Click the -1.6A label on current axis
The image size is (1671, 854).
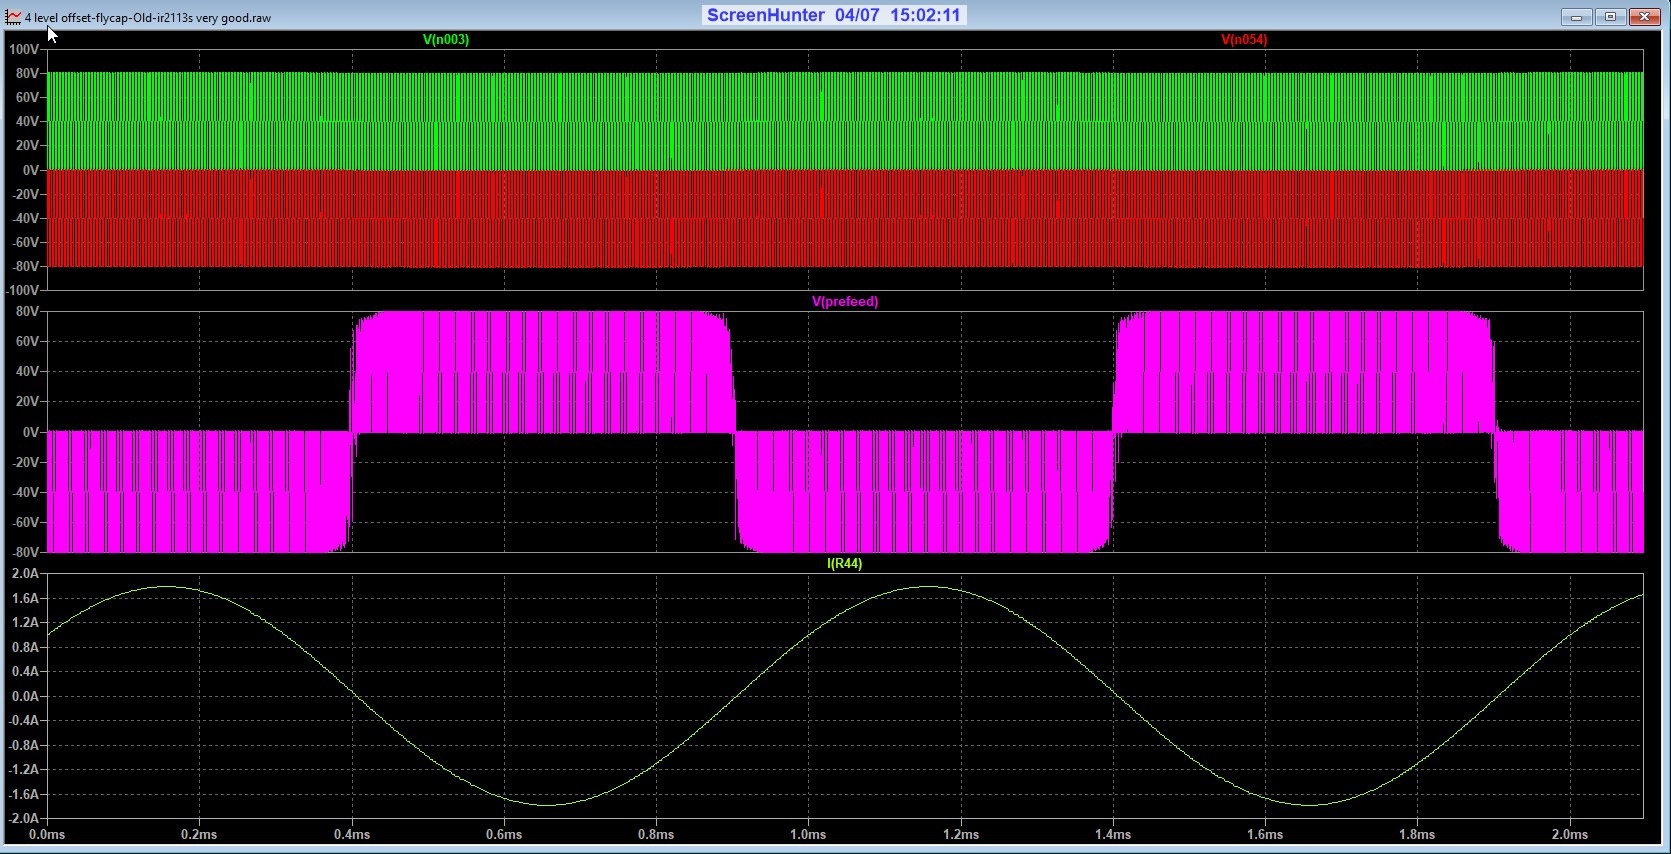23,794
